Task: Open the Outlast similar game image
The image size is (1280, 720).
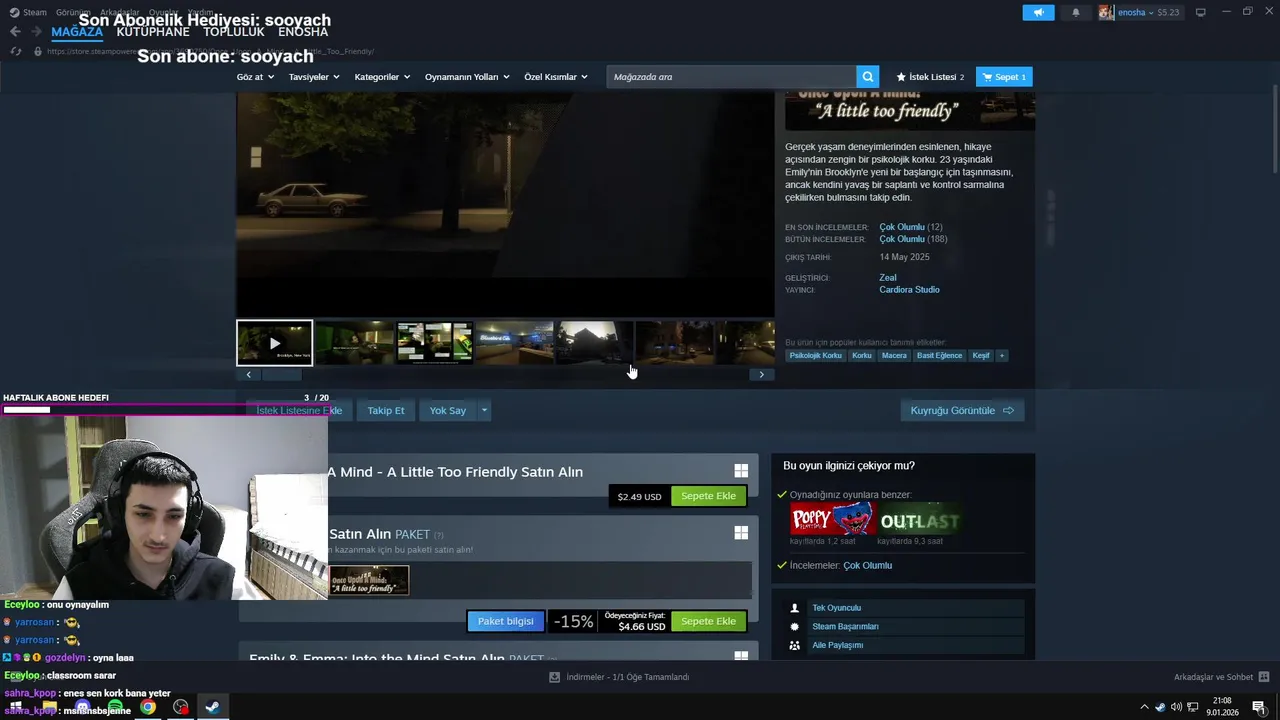Action: pyautogui.click(x=920, y=520)
